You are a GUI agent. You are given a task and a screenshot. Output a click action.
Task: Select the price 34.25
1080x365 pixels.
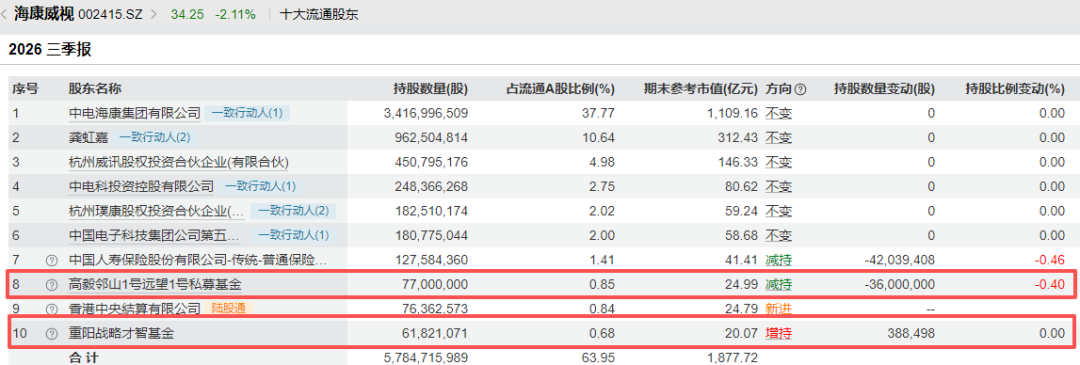tap(187, 14)
